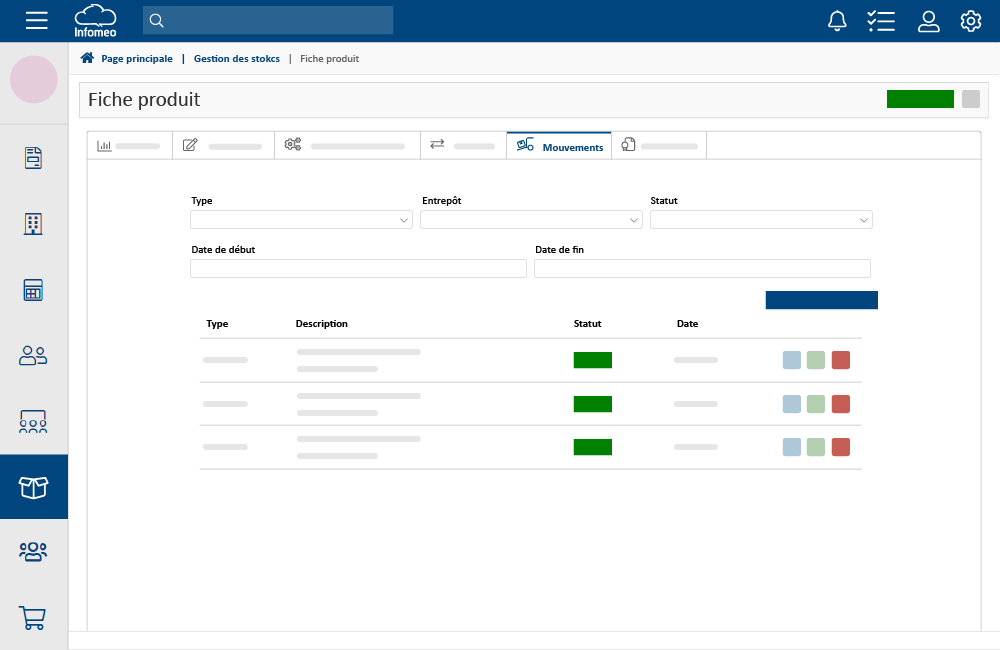Open the shopping cart sidebar icon
Screen dimensions: 1000x650
[x=34, y=617]
